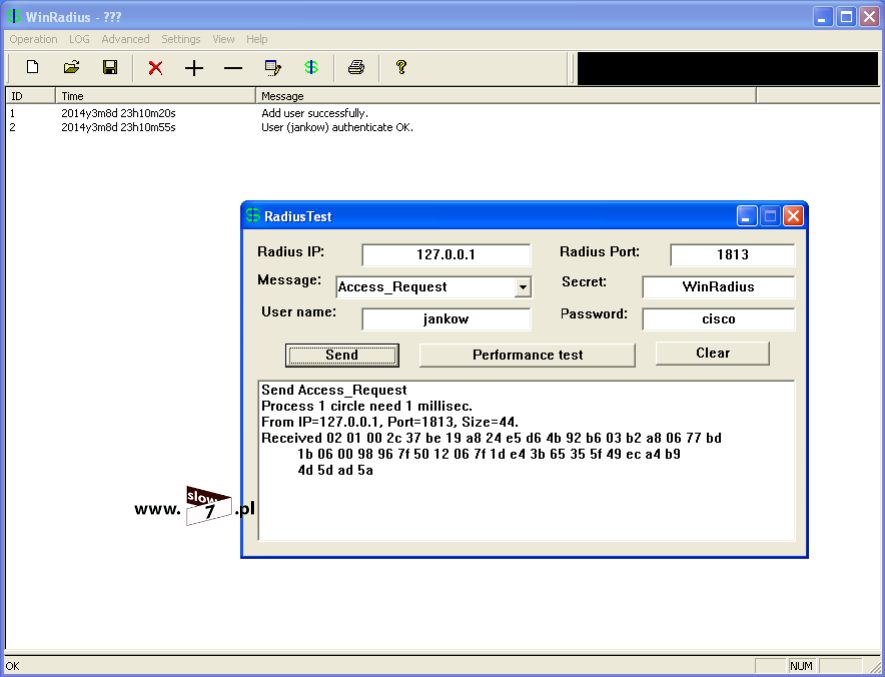
Task: Open the Advanced menu
Action: tap(125, 39)
